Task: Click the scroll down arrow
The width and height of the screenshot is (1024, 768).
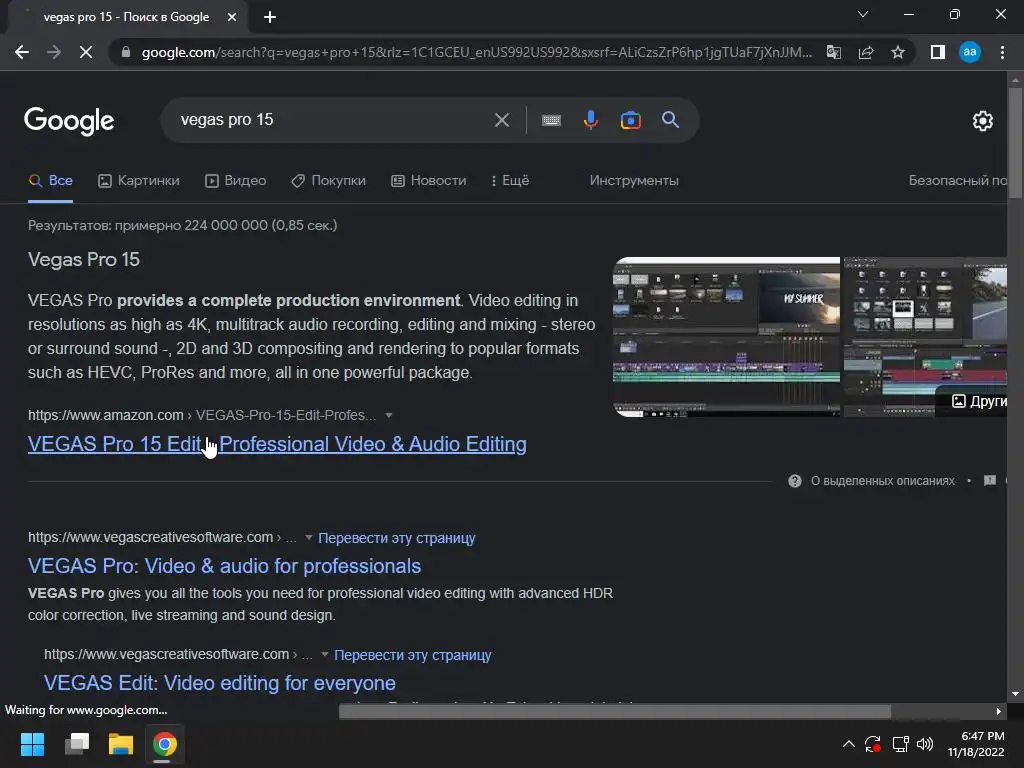Action: coord(1015,694)
